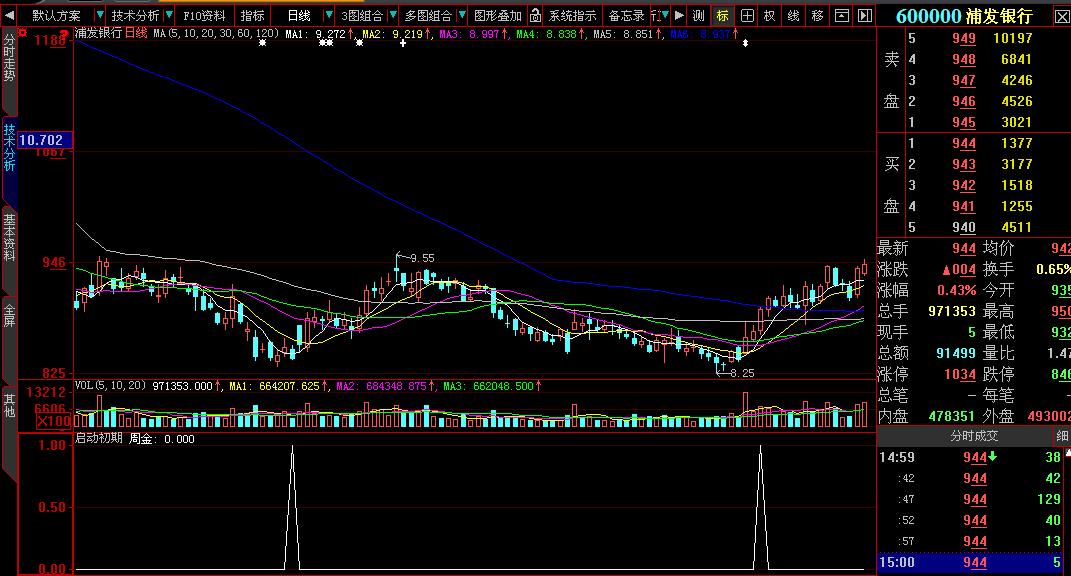Click the 测 measure tool icon

point(698,15)
